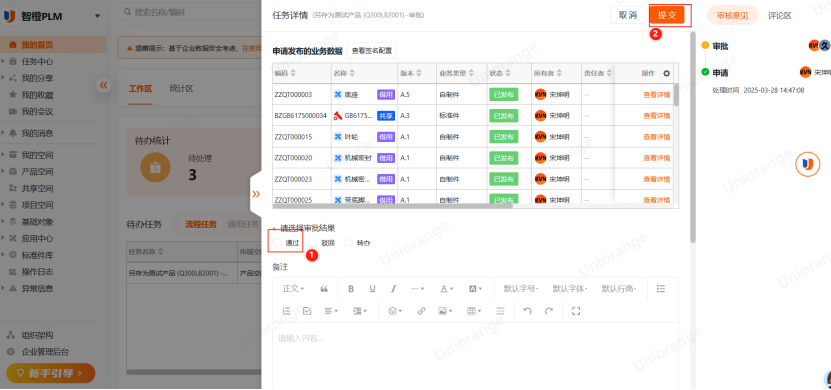Screen dimensions: 831x390
Task: Insert a hyperlink in the remark editor
Action: (421, 311)
